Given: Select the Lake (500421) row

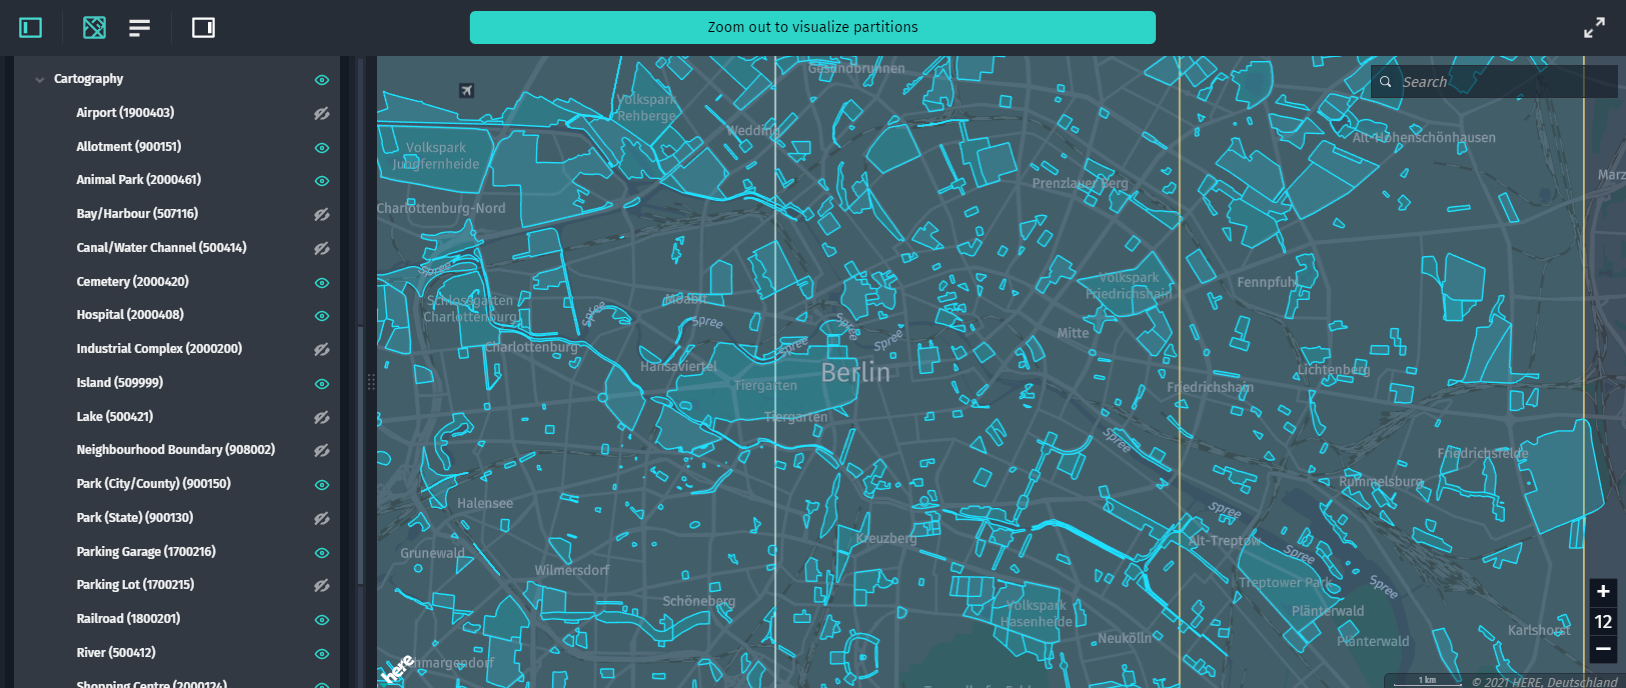Looking at the screenshot, I should click(x=177, y=417).
